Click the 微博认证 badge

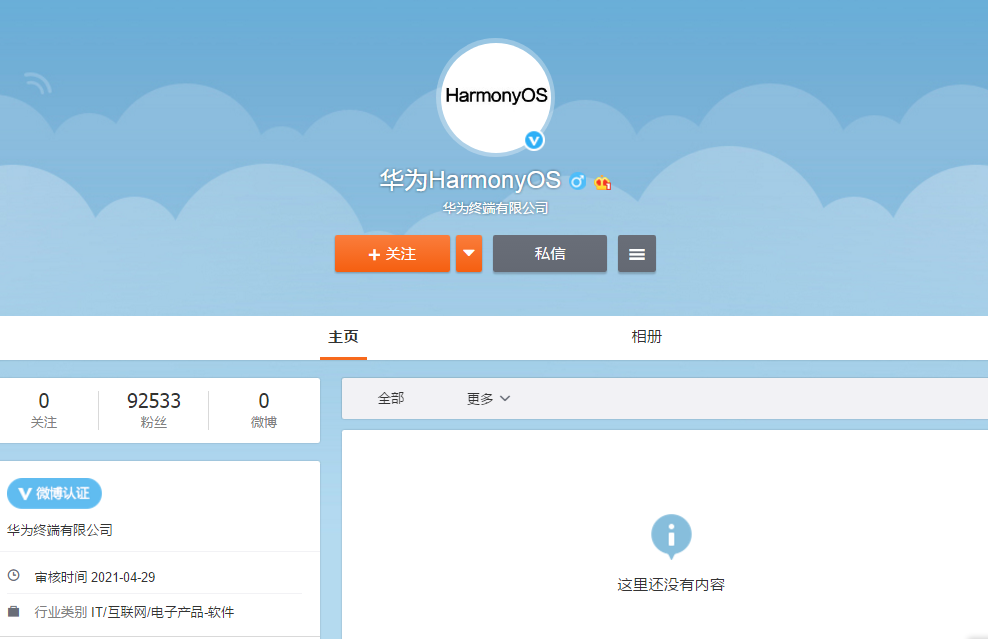(54, 493)
